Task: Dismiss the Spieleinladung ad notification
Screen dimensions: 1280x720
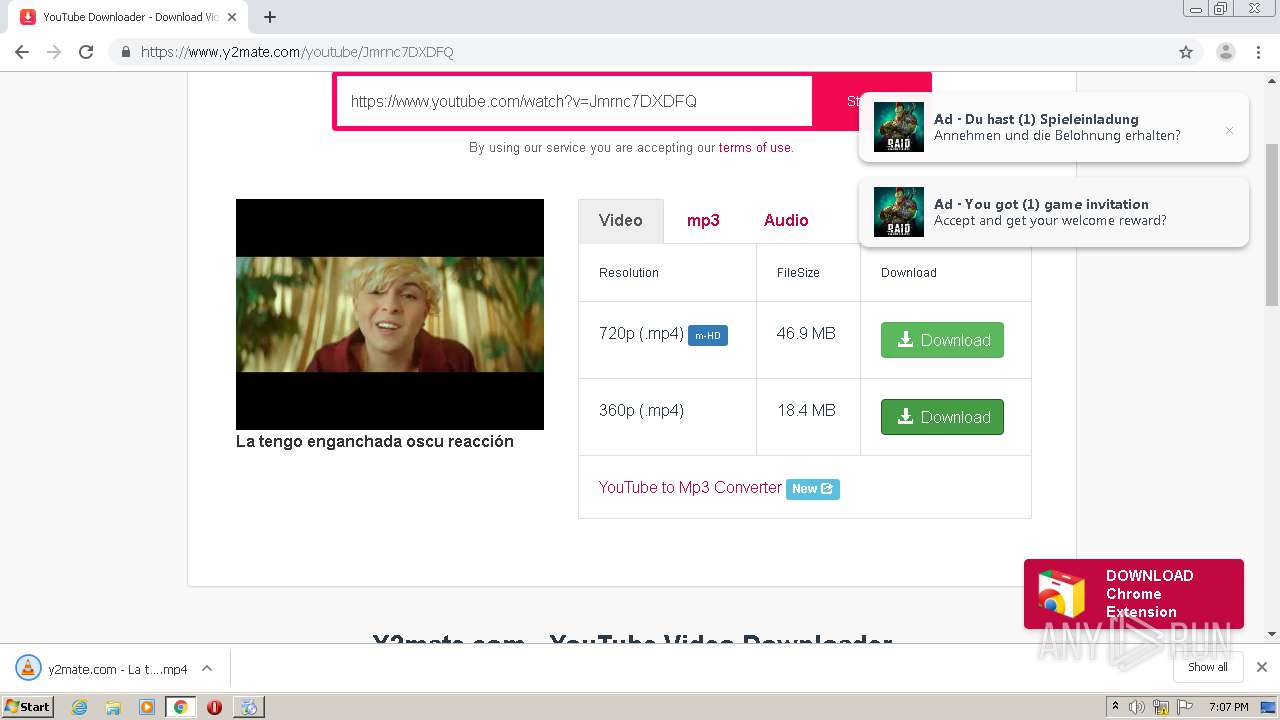Action: [1229, 130]
